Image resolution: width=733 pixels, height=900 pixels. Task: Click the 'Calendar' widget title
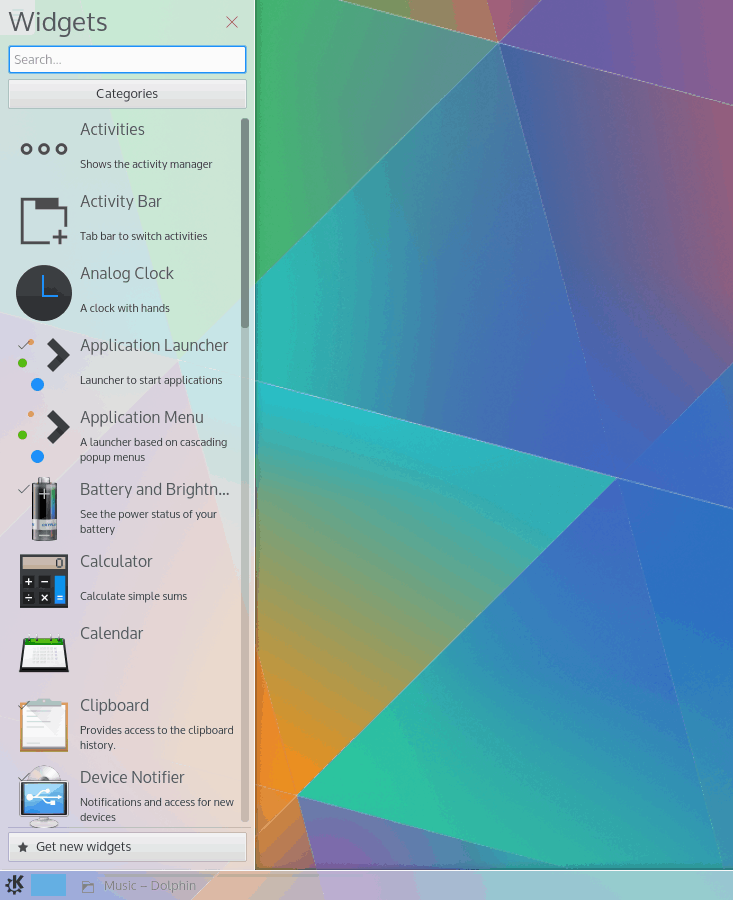tap(111, 633)
